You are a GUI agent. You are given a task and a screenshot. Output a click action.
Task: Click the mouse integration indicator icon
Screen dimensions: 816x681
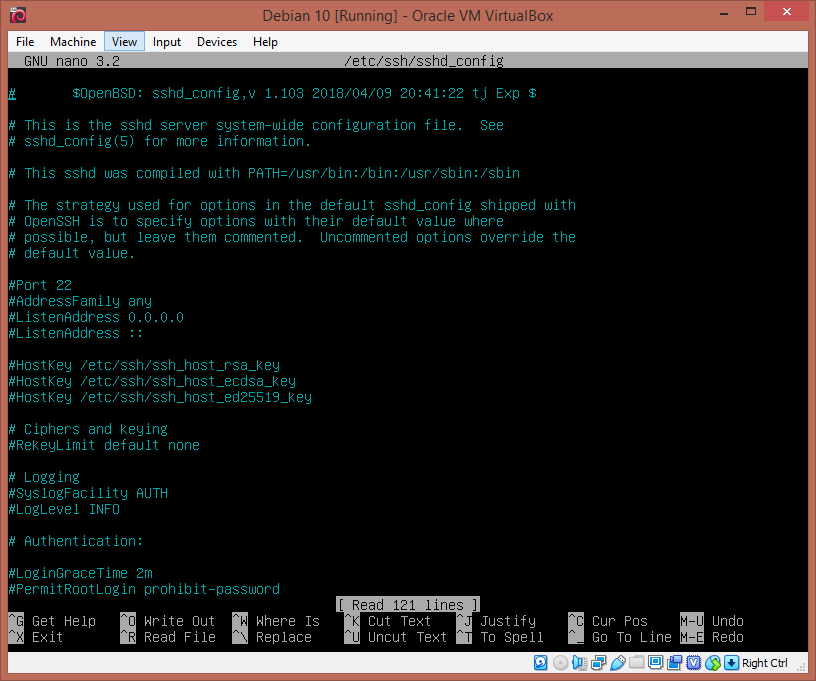[712, 663]
